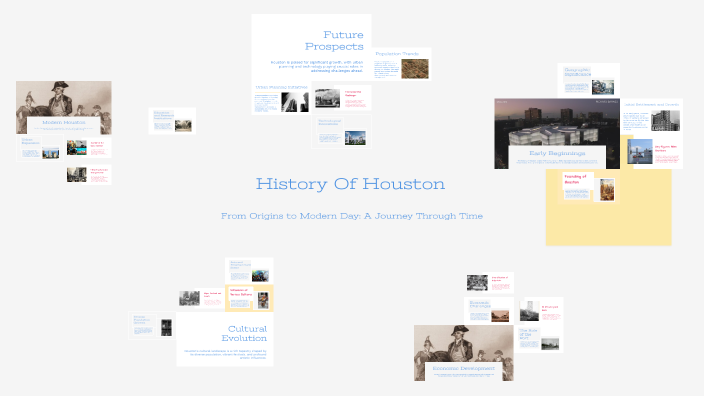Open the 'Future Prospects' topic slide

[311, 48]
